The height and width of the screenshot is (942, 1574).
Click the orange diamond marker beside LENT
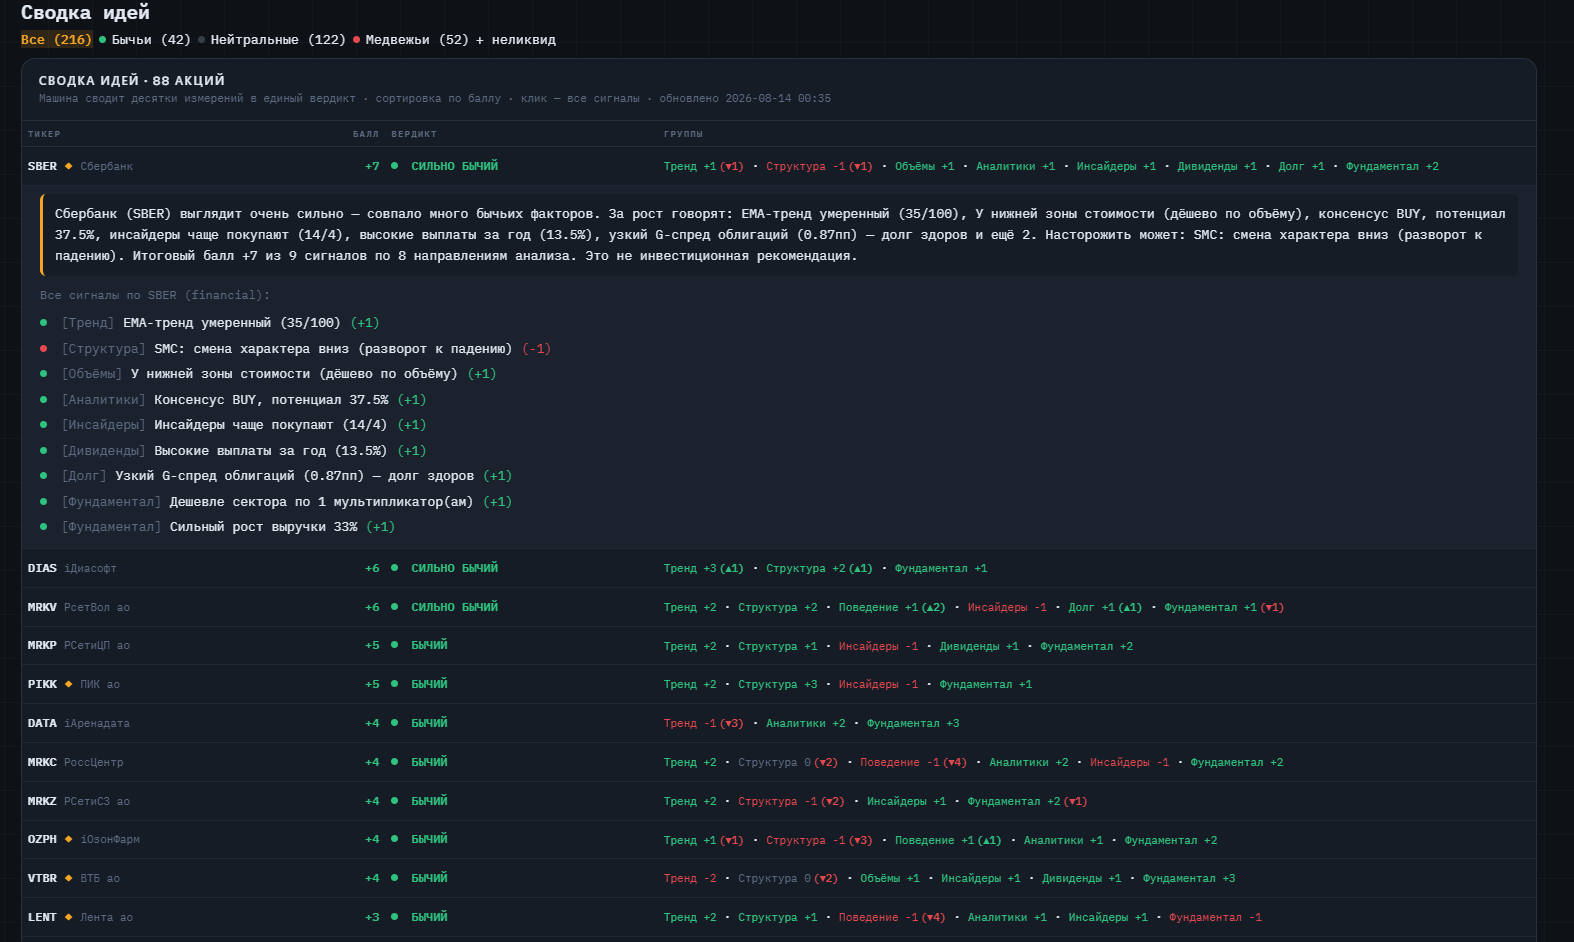tap(69, 917)
